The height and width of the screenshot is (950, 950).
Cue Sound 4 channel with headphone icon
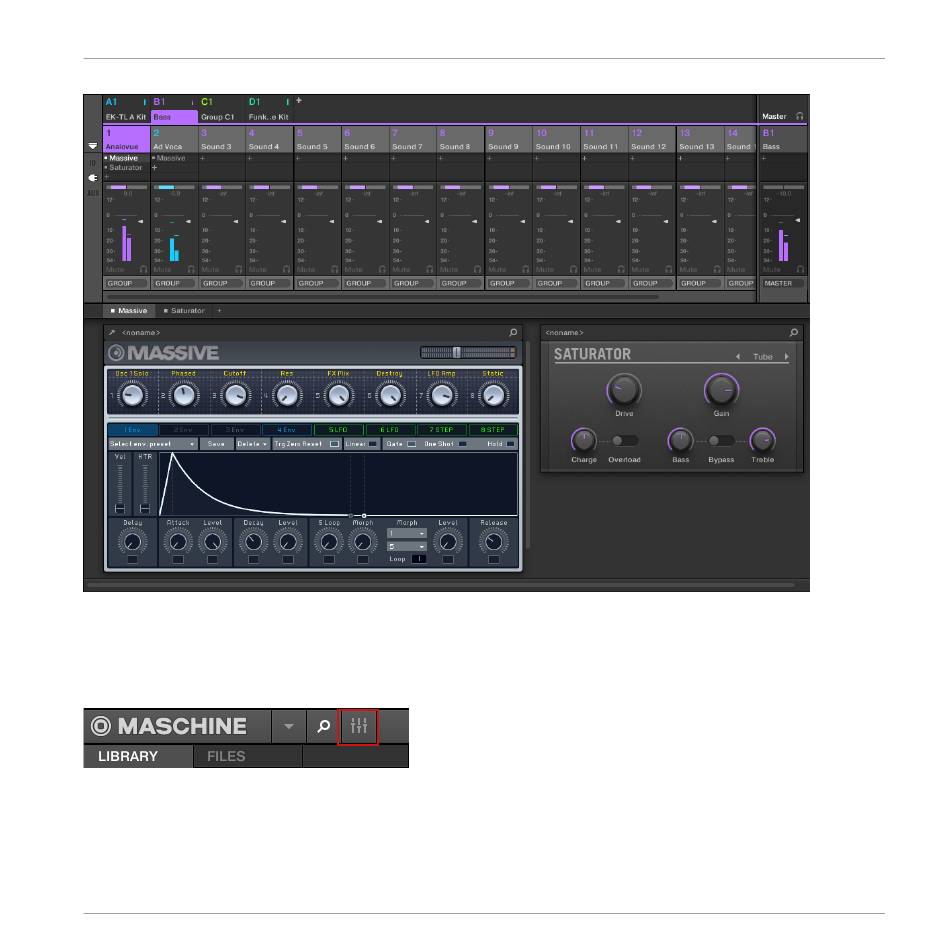(x=287, y=269)
